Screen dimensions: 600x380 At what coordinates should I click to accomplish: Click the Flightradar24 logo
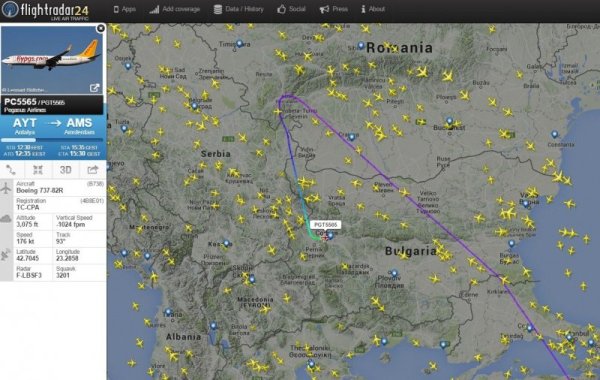coord(45,10)
